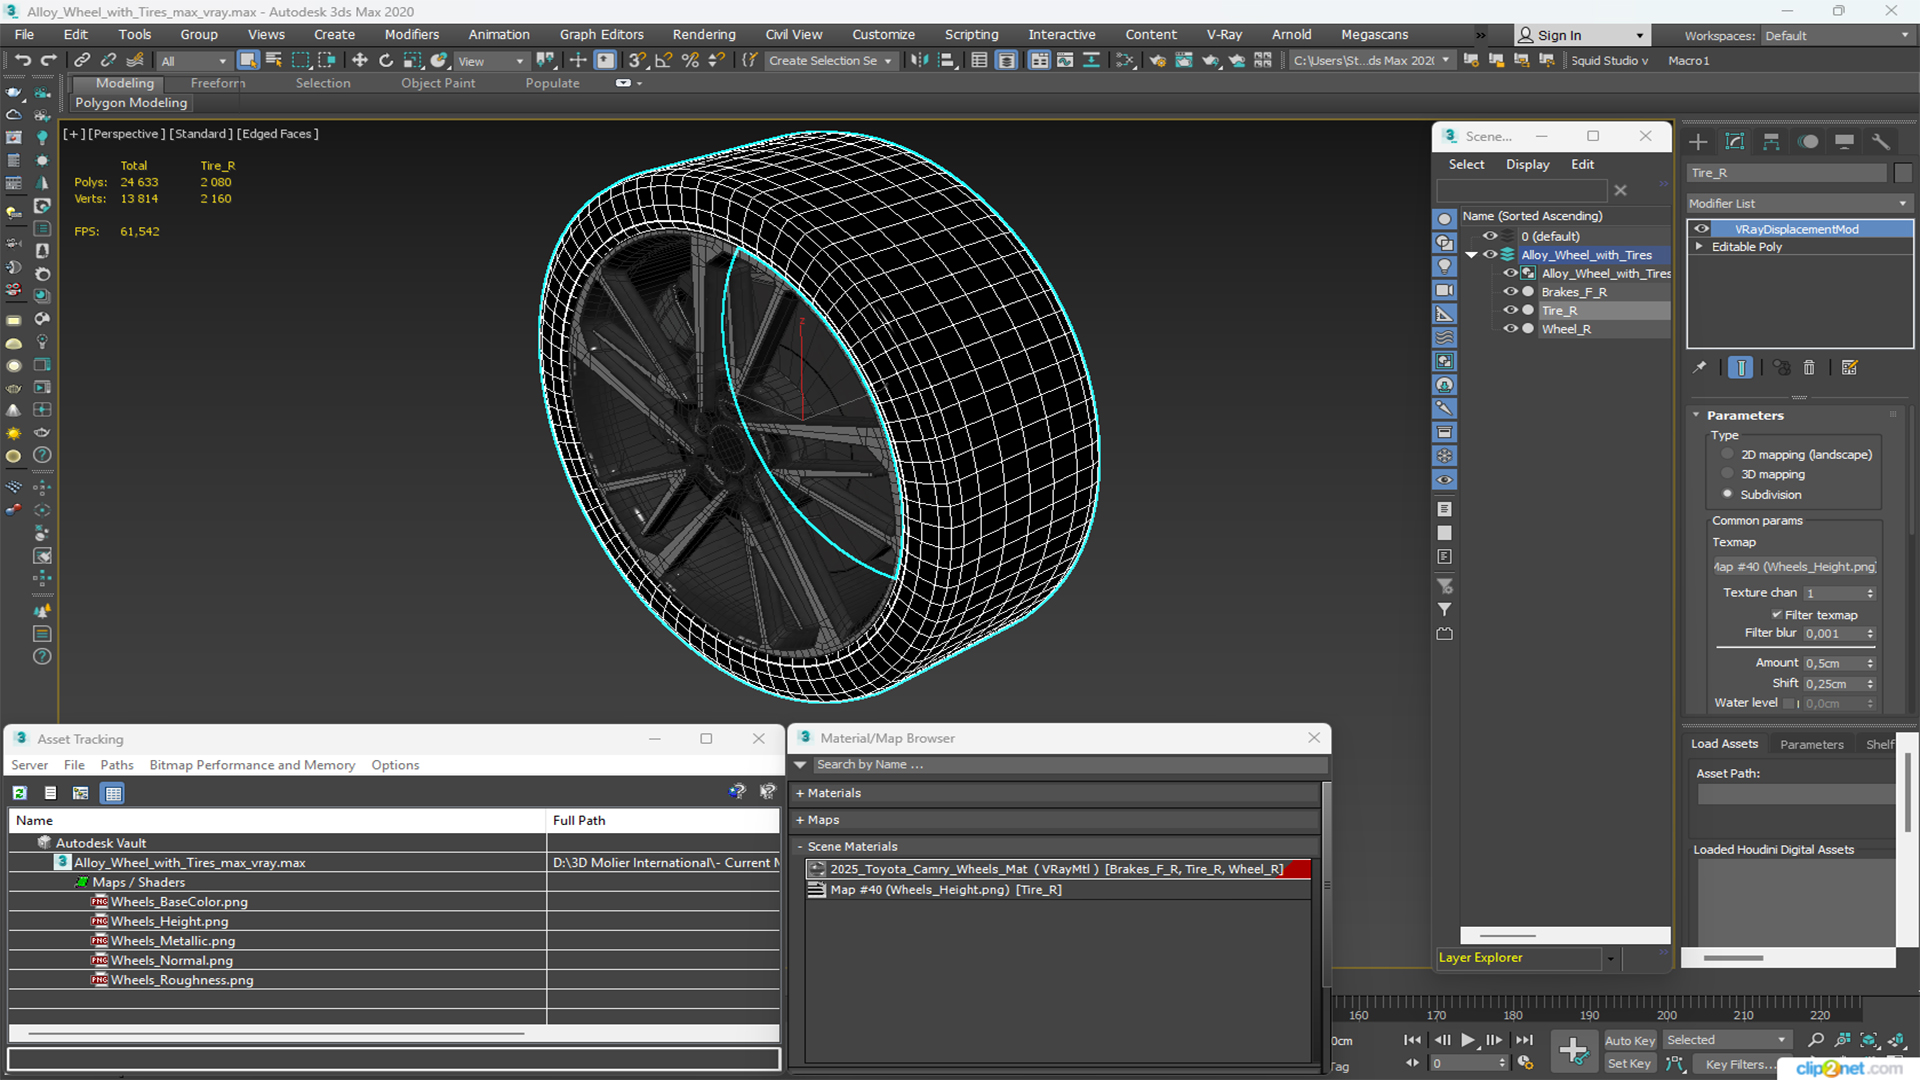Activate the Select Object tool

pos(248,61)
